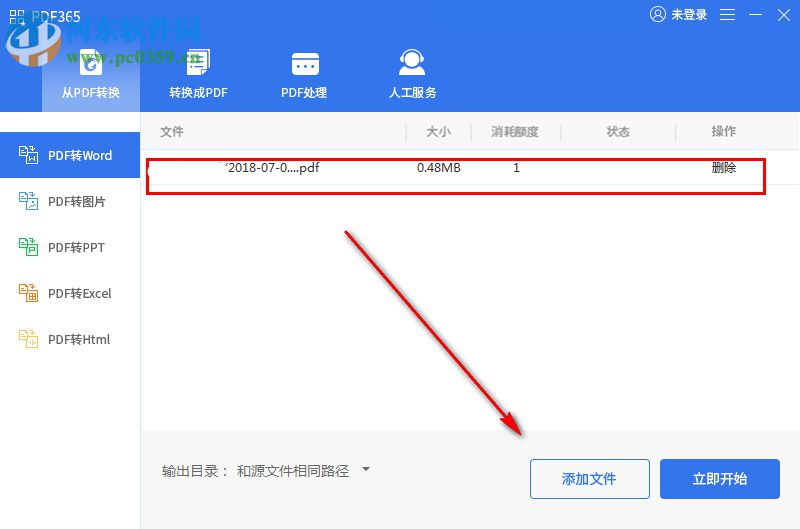The height and width of the screenshot is (529, 800).
Task: Select PDF转Excel in the sidebar
Action: point(70,293)
